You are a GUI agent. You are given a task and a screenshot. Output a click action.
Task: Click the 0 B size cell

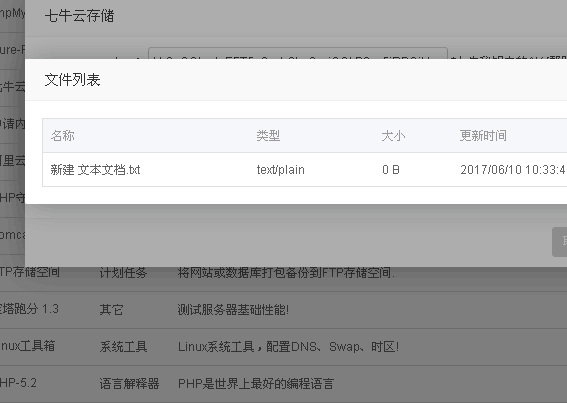[391, 170]
